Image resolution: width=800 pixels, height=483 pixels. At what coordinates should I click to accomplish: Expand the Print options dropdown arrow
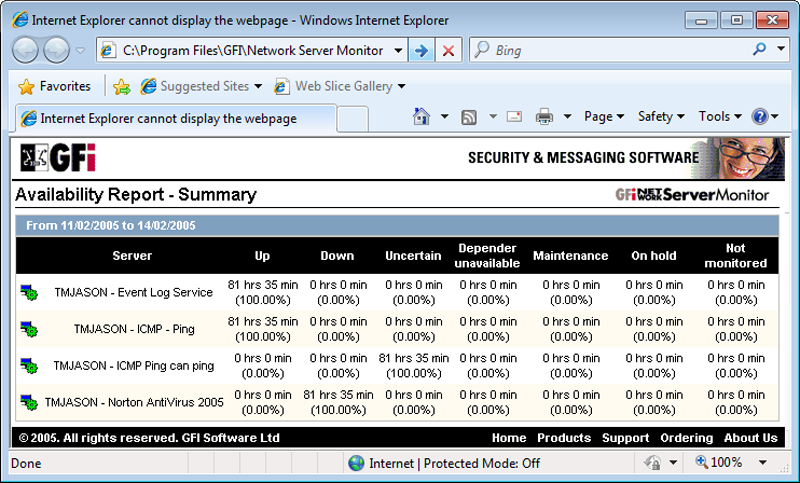[x=567, y=117]
